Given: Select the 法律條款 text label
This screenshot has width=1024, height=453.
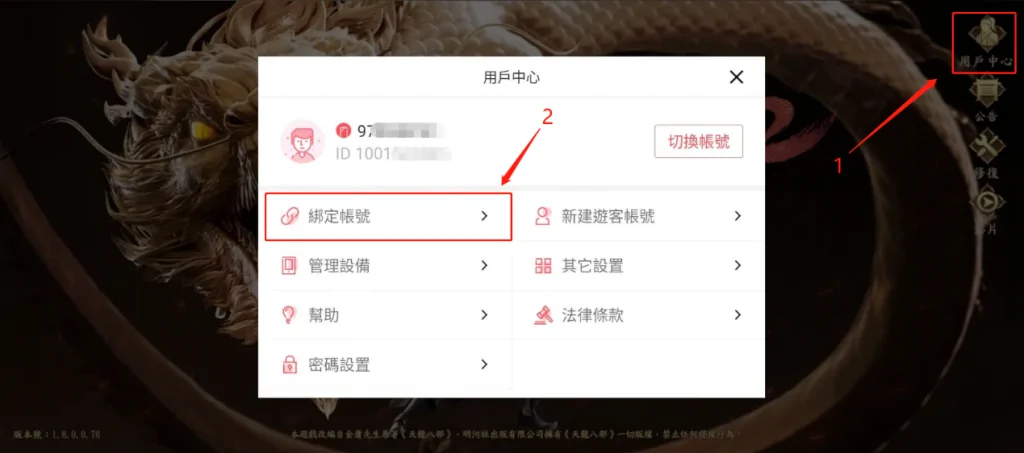Looking at the screenshot, I should point(592,315).
